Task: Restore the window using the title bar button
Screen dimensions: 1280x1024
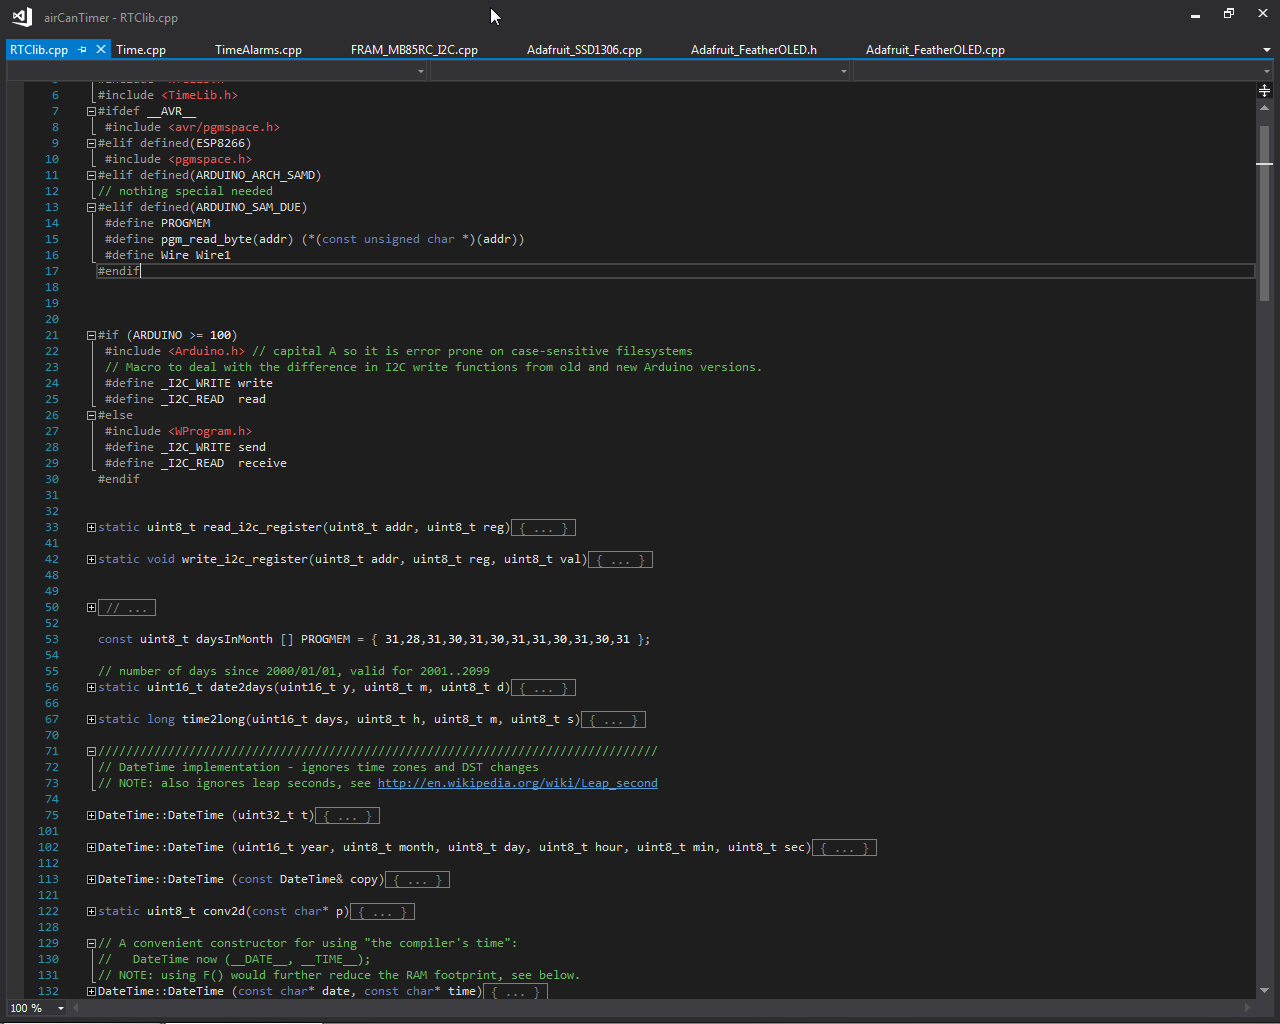Action: click(x=1229, y=14)
